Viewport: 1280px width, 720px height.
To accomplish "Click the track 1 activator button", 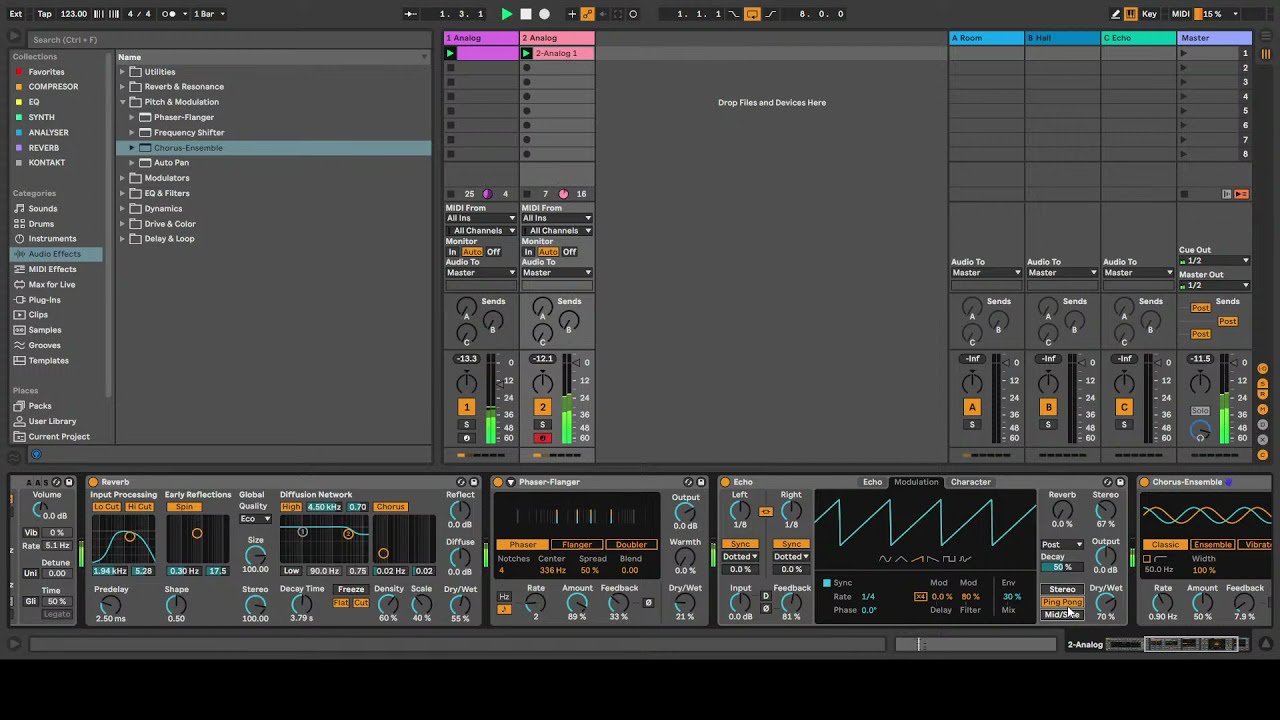I will pyautogui.click(x=466, y=407).
